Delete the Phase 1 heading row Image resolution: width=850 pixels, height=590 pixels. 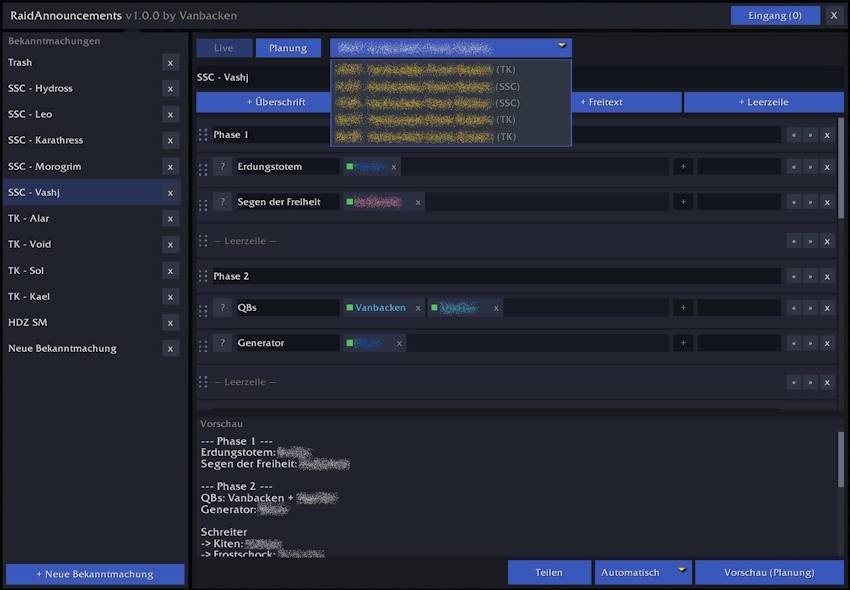pyautogui.click(x=827, y=135)
